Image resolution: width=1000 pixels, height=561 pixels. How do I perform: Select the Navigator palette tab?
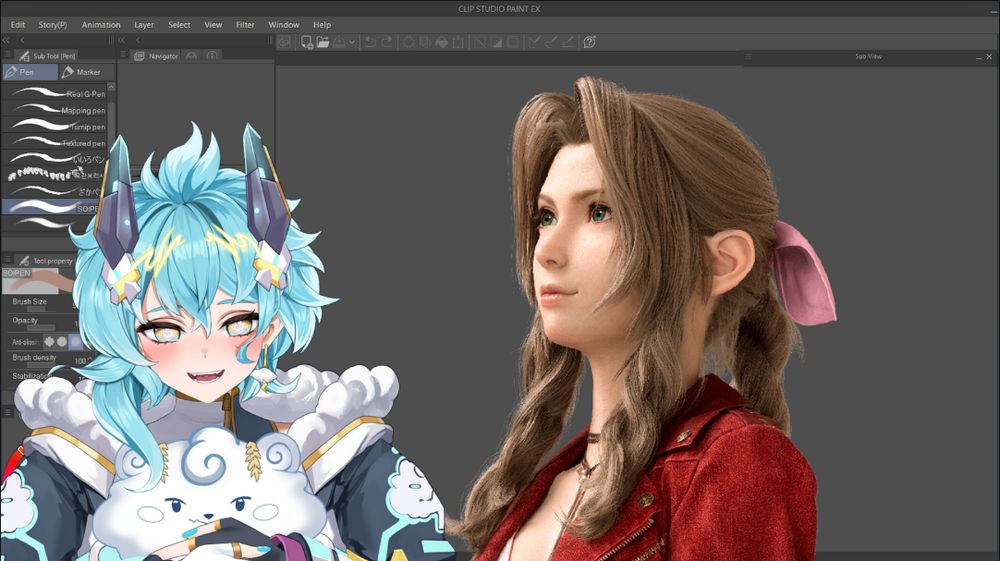tap(156, 56)
